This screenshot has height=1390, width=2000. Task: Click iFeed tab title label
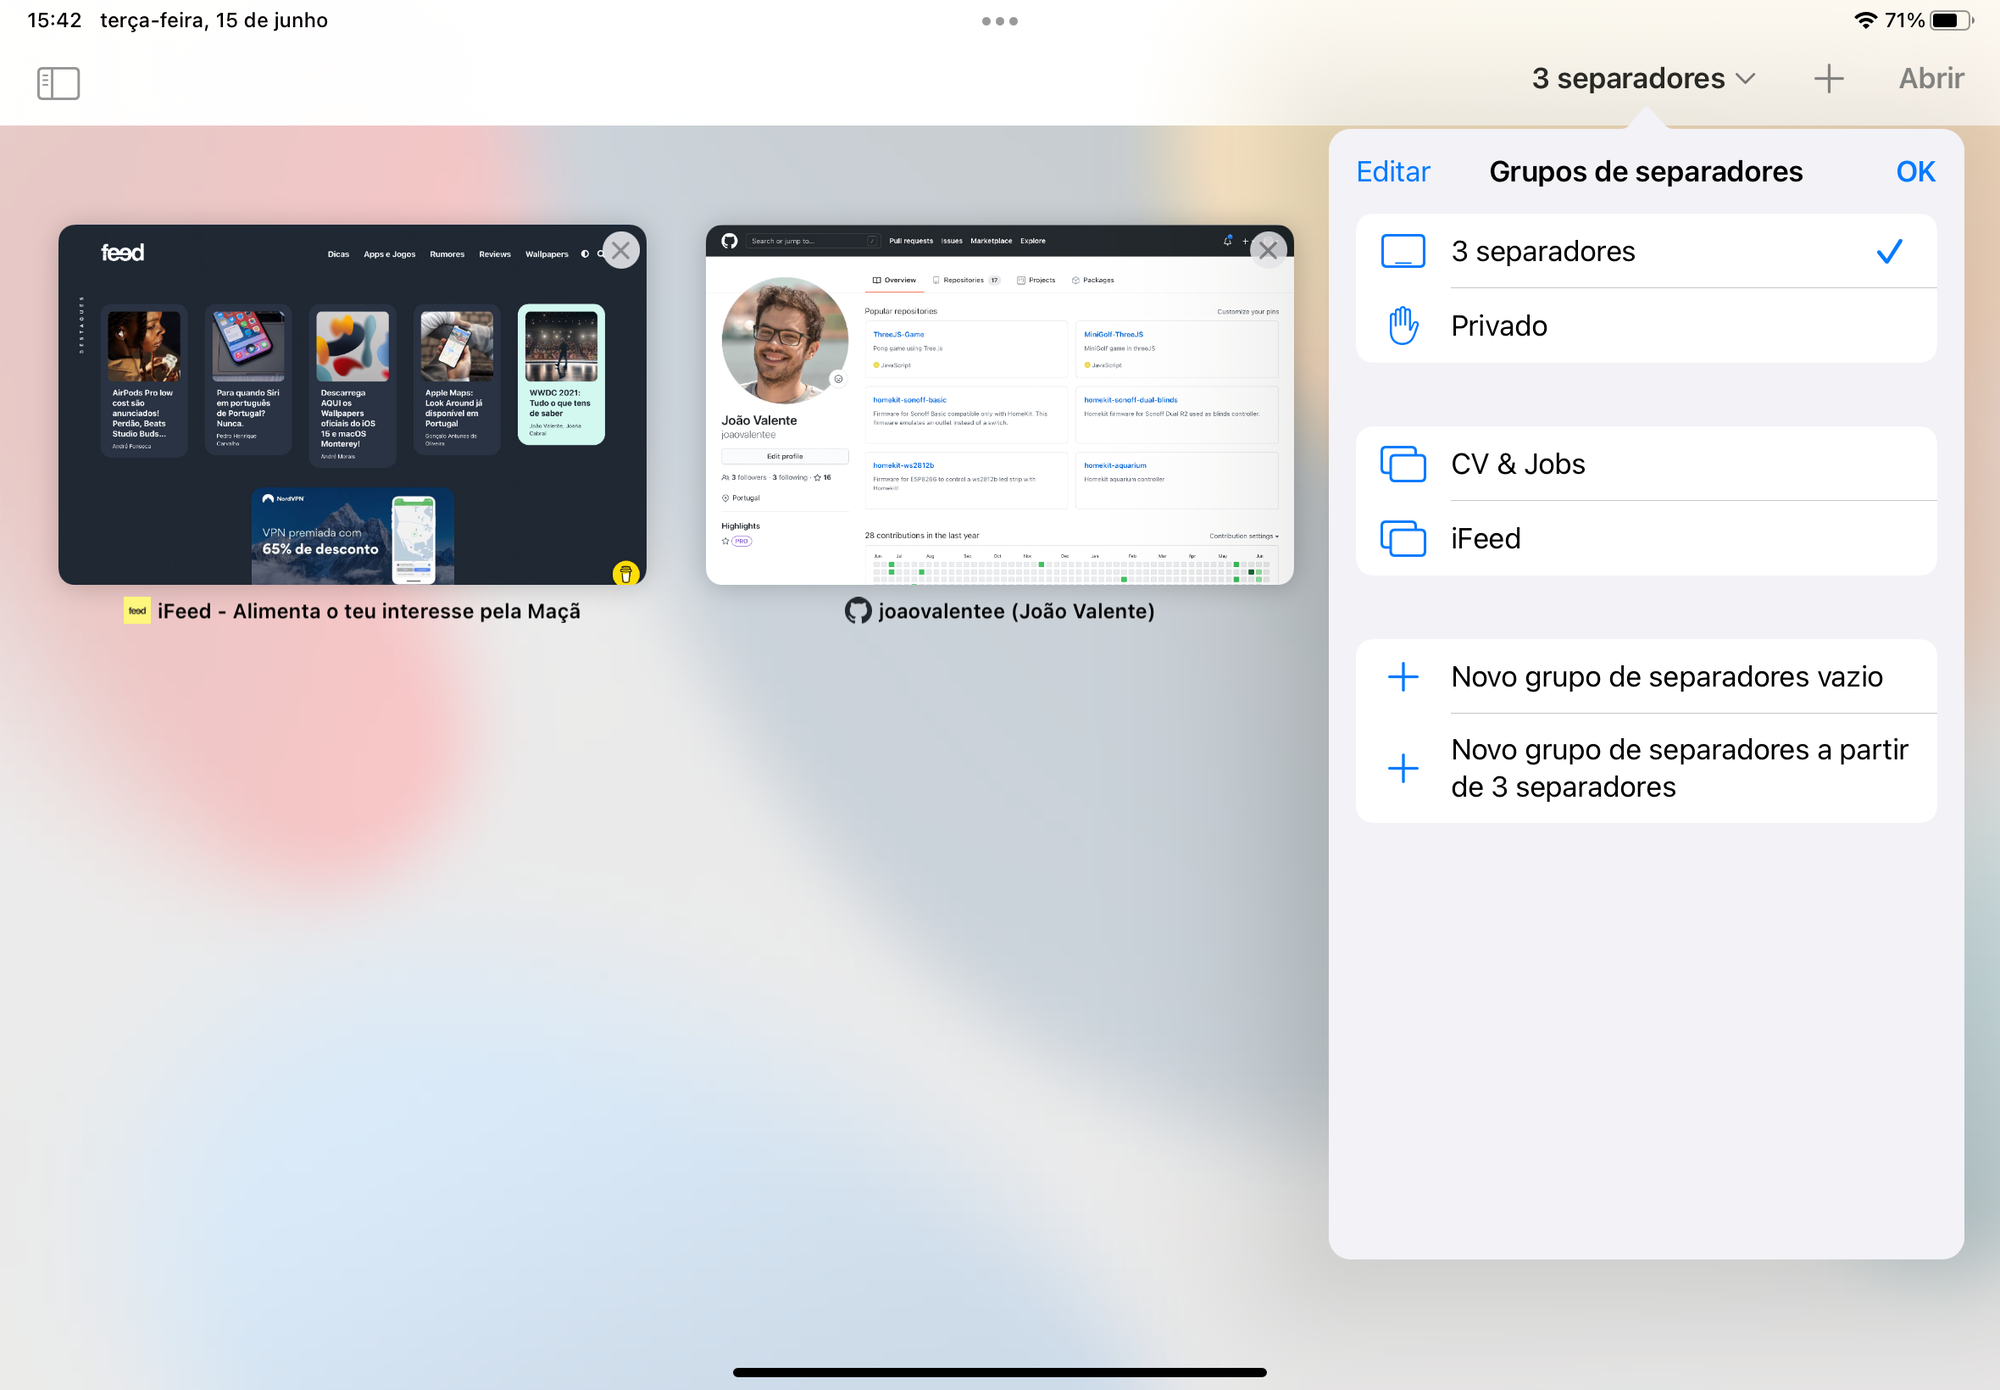coord(369,611)
